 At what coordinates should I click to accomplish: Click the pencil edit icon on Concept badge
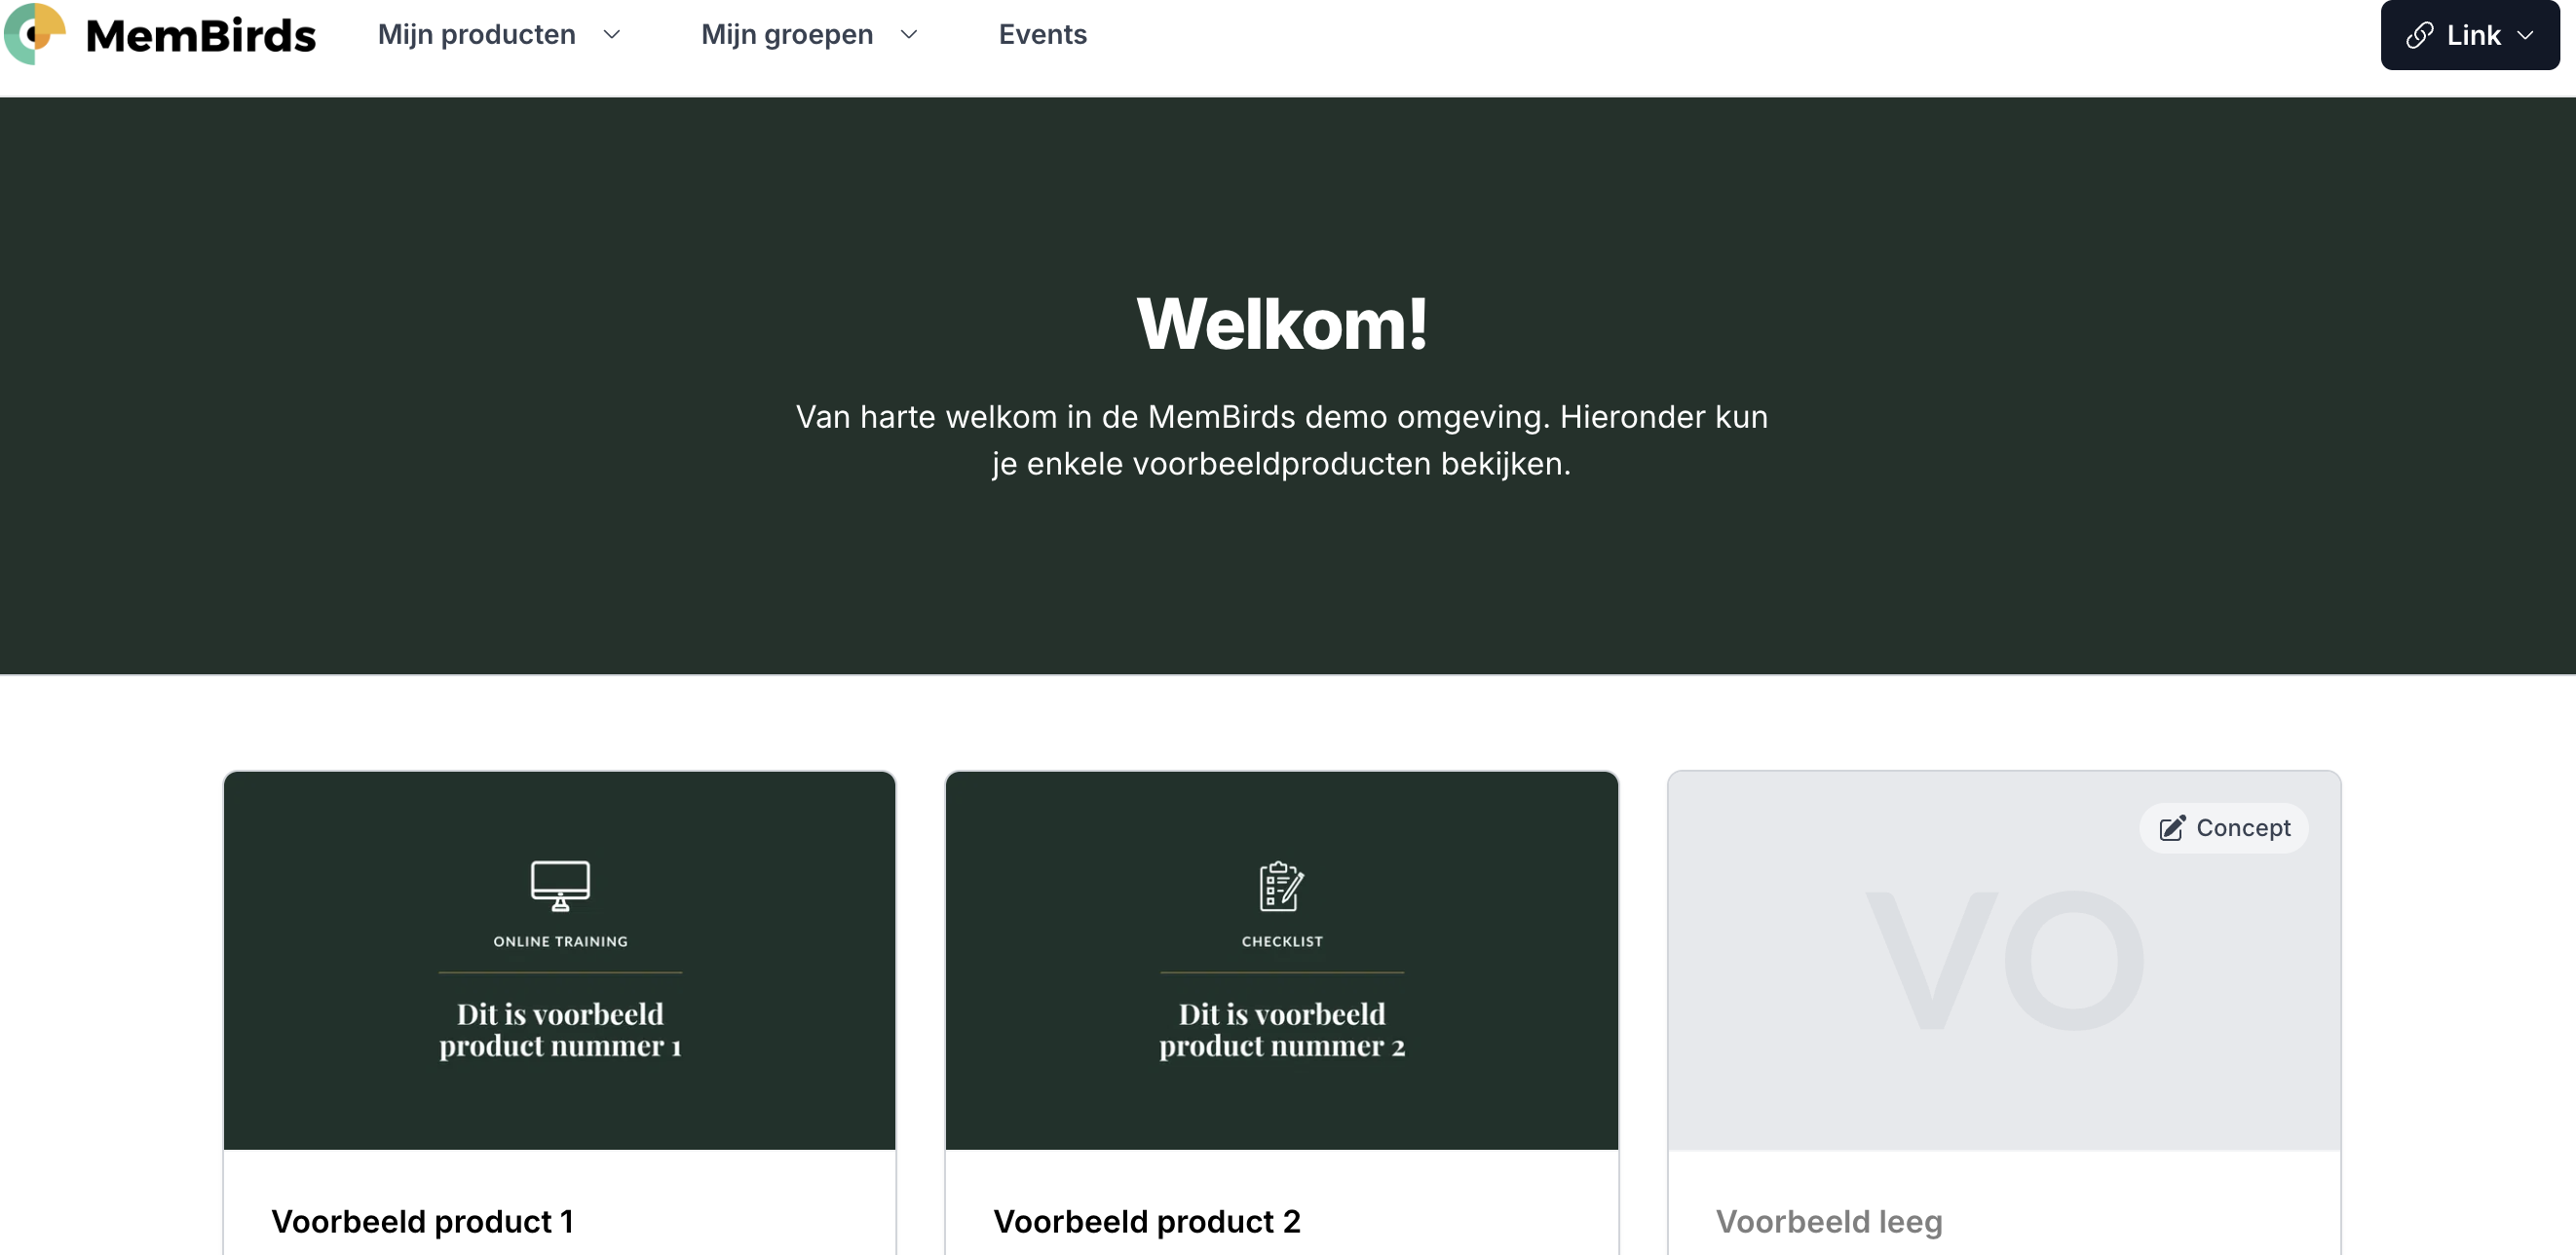(x=2171, y=828)
